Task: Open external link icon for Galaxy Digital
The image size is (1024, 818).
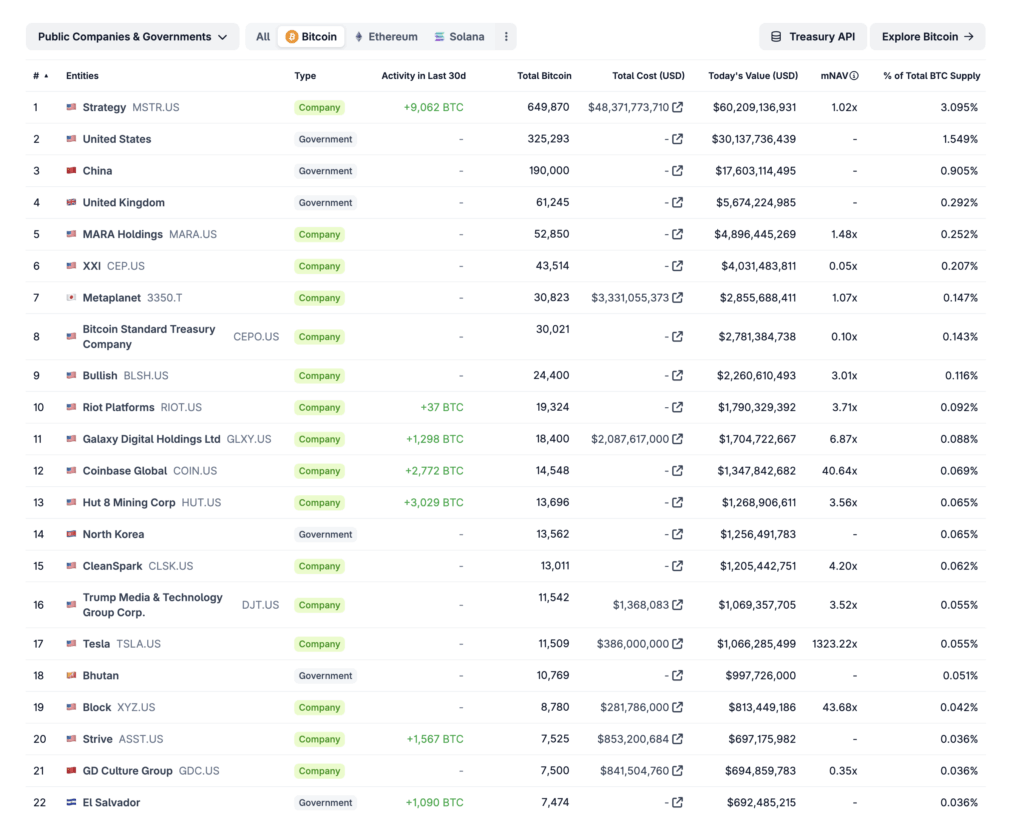Action: (x=678, y=439)
